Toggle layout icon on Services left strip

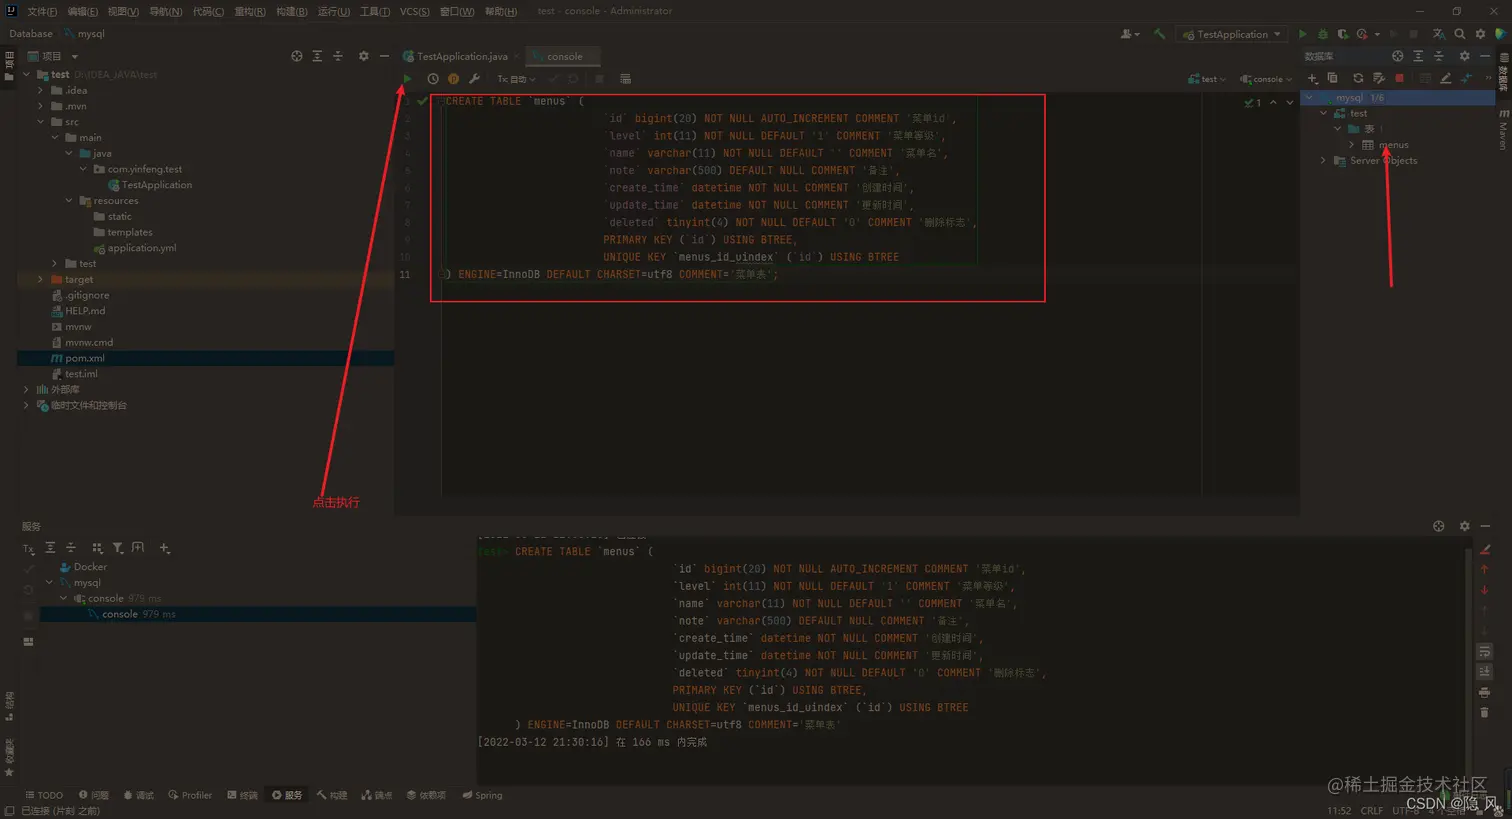point(28,642)
